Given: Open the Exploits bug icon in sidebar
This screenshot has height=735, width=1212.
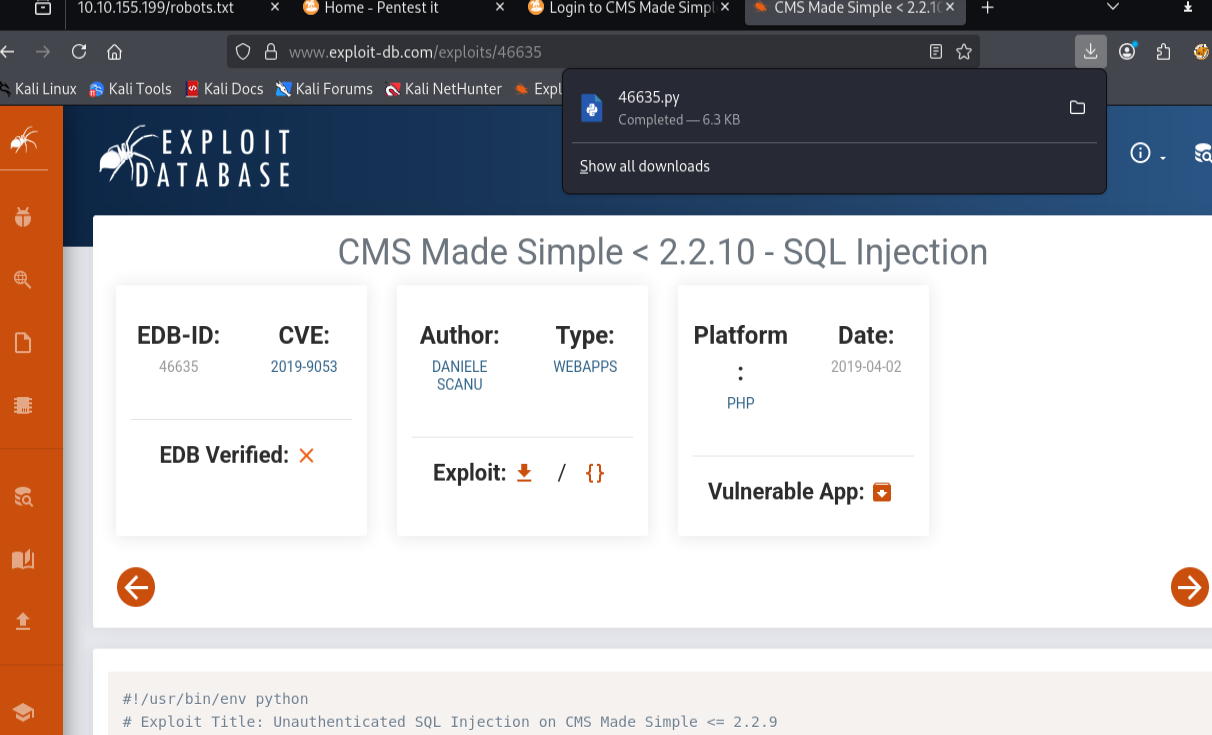Looking at the screenshot, I should tap(23, 218).
